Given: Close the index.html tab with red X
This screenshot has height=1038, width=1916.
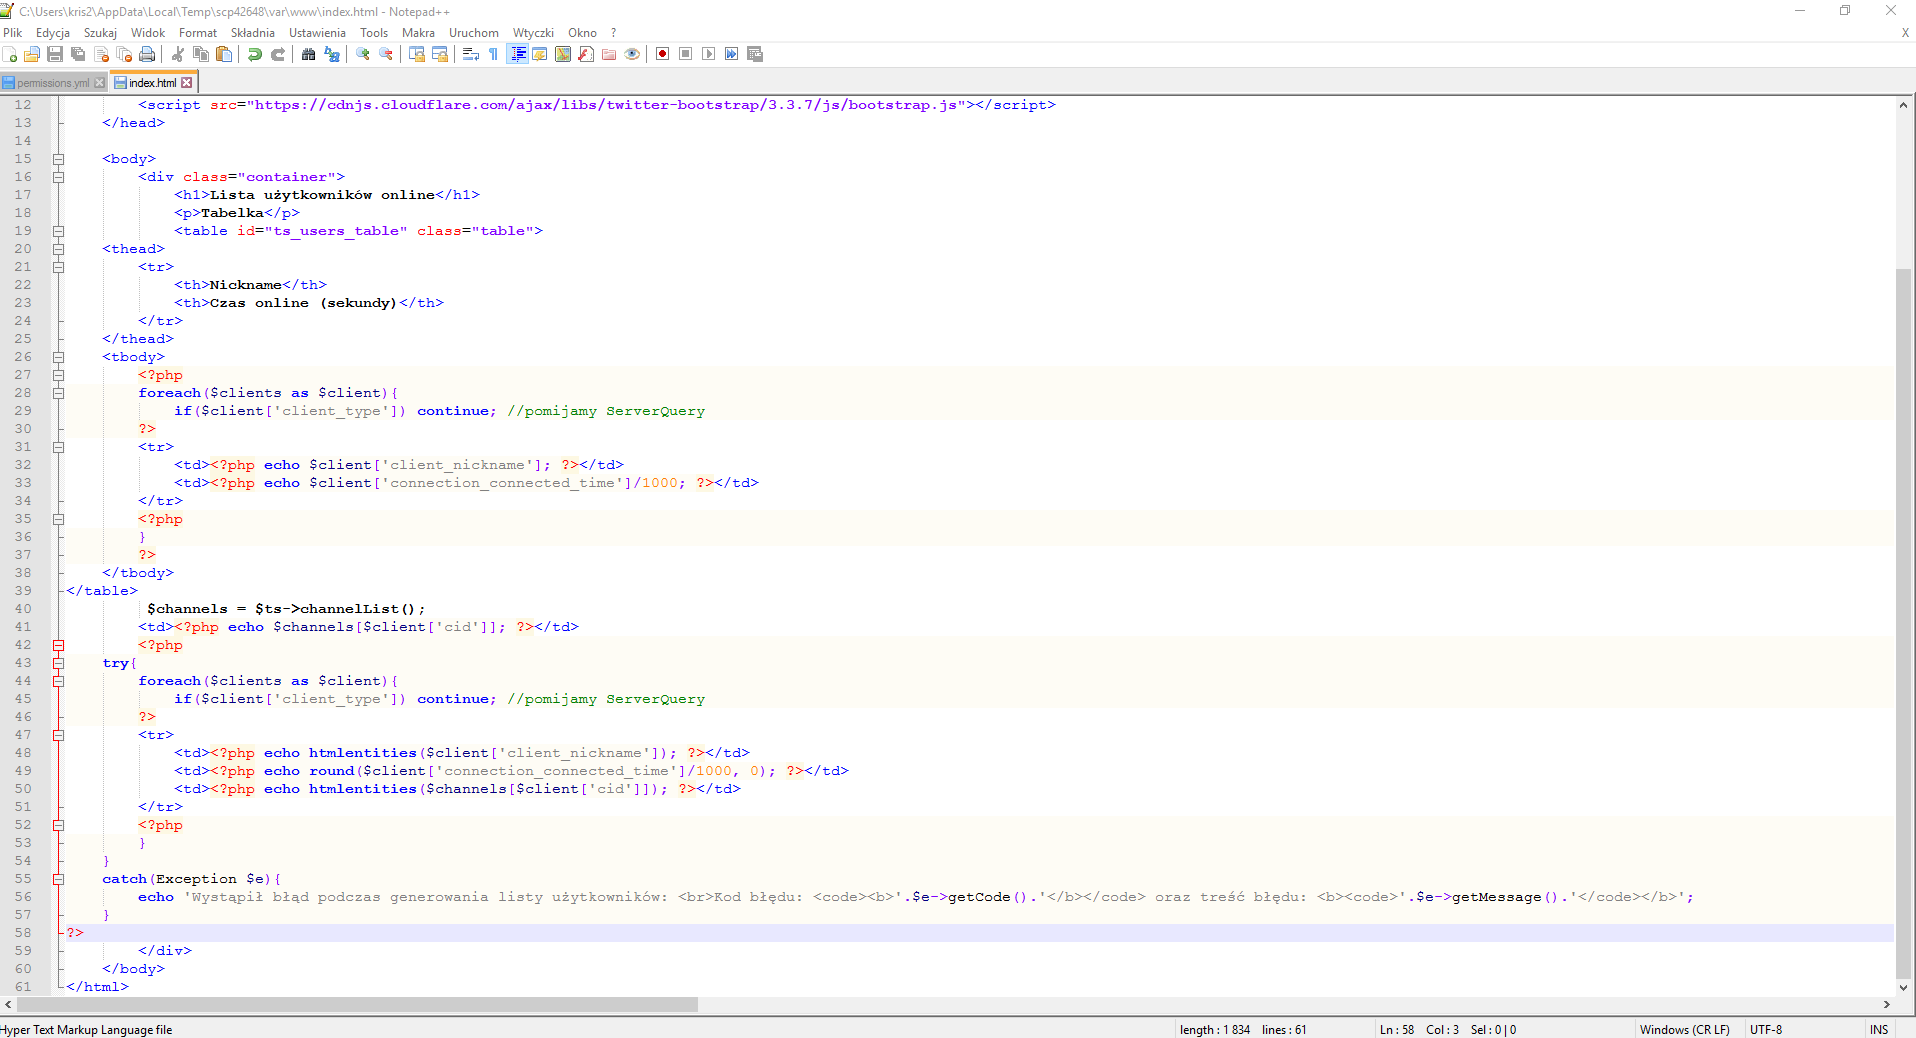Looking at the screenshot, I should 187,83.
